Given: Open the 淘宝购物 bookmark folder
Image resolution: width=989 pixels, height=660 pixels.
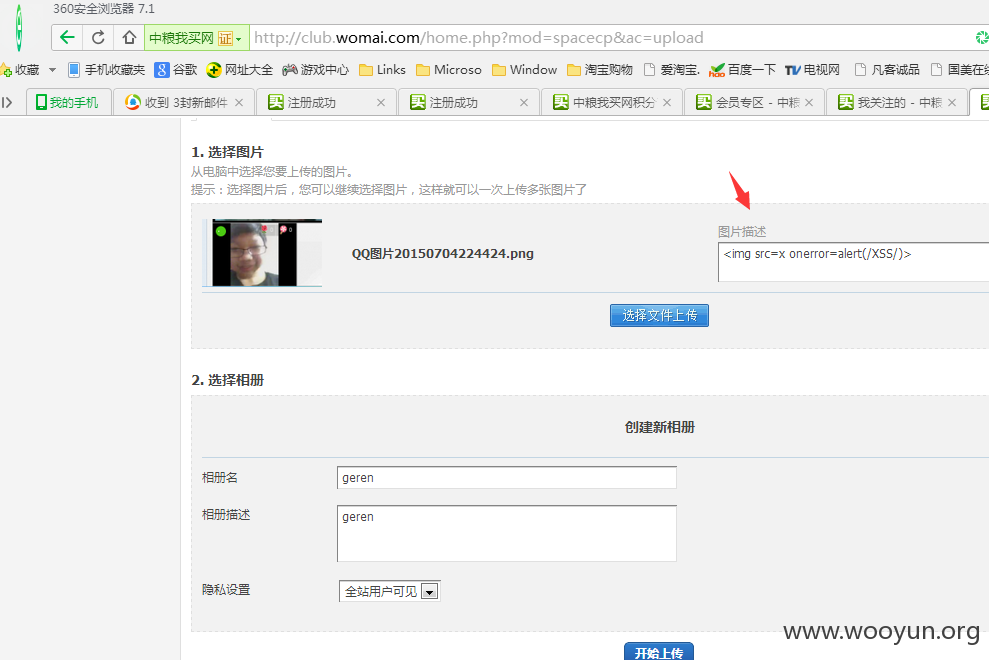Looking at the screenshot, I should pyautogui.click(x=600, y=70).
